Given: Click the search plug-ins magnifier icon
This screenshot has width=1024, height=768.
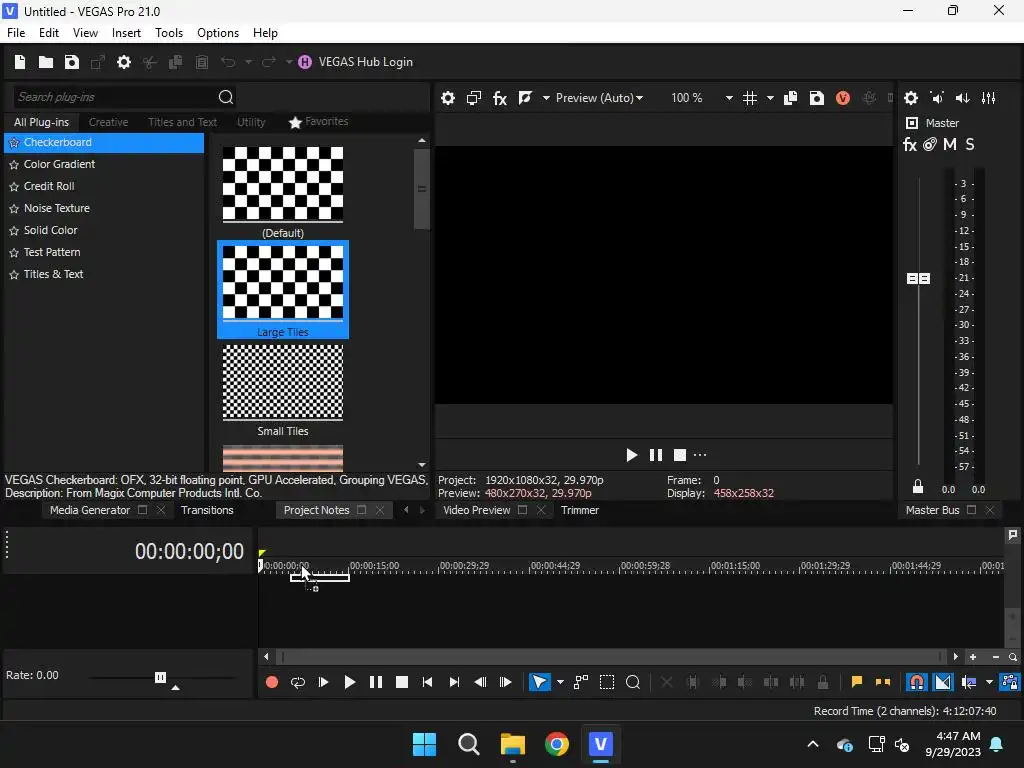Looking at the screenshot, I should tap(226, 97).
